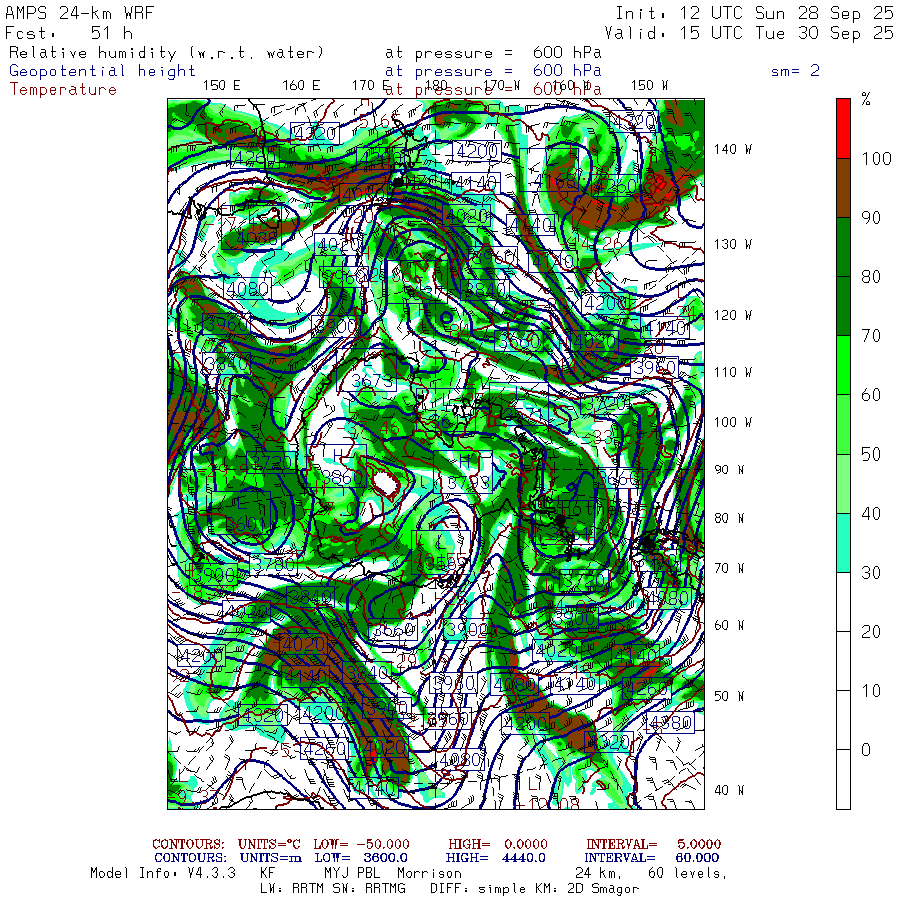Click the 'Model Info: V4.3.3' text
Image resolution: width=900 pixels, height=900 pixels.
(163, 873)
